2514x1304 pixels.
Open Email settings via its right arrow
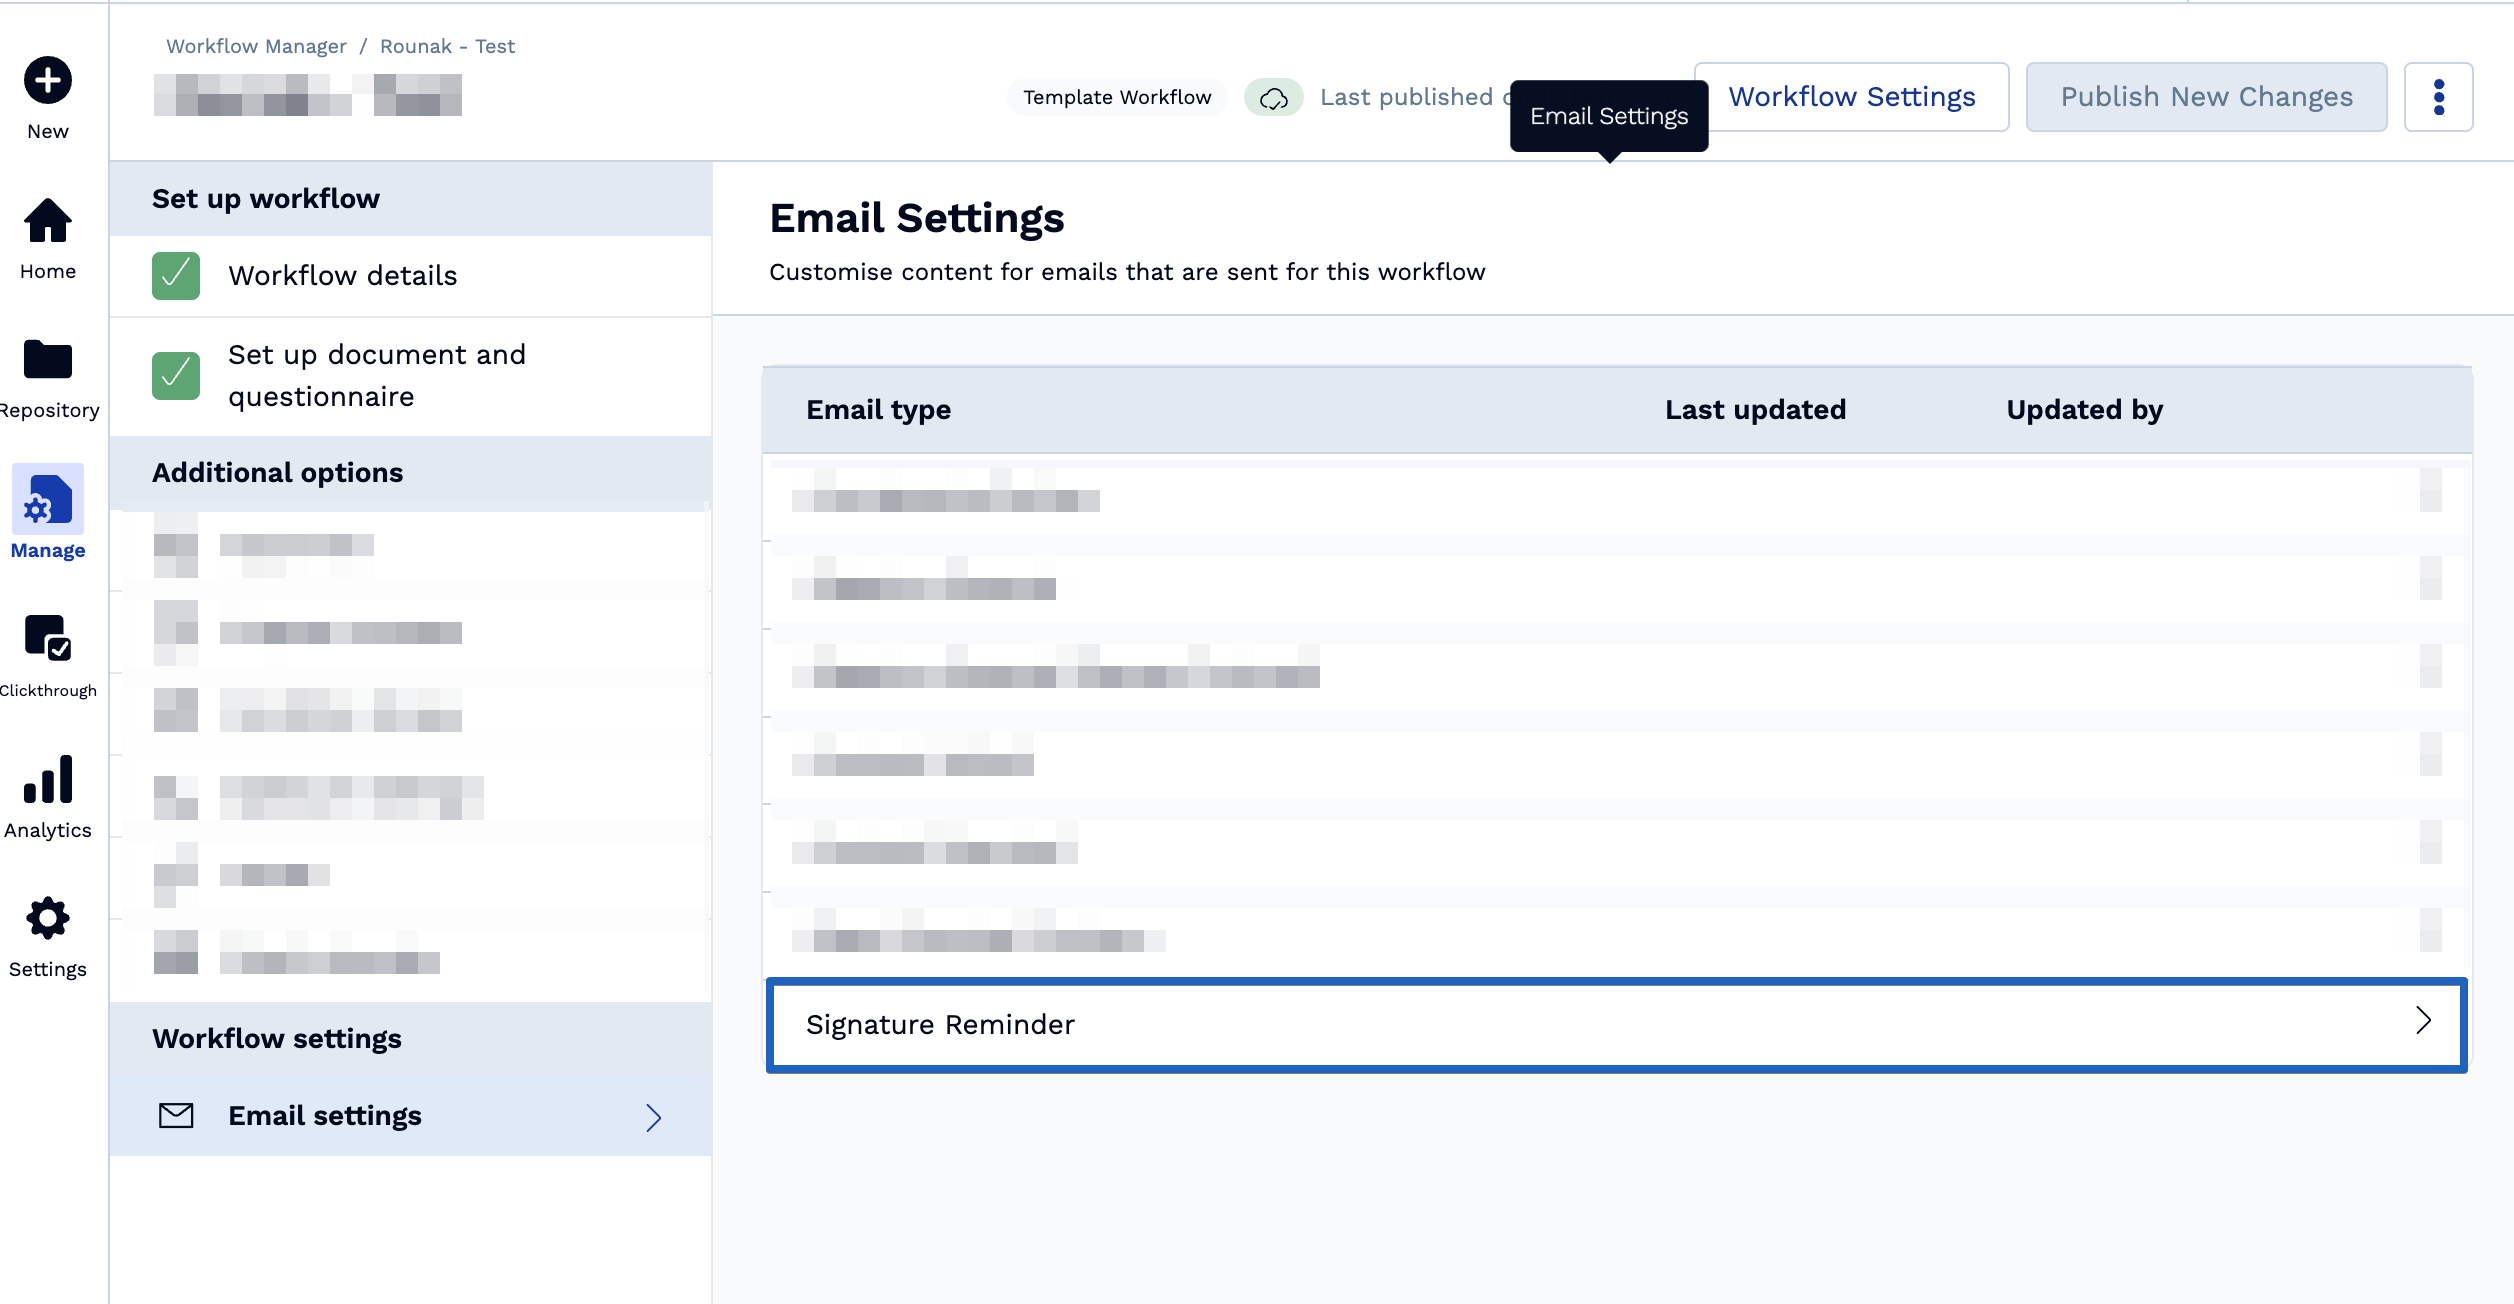click(652, 1117)
